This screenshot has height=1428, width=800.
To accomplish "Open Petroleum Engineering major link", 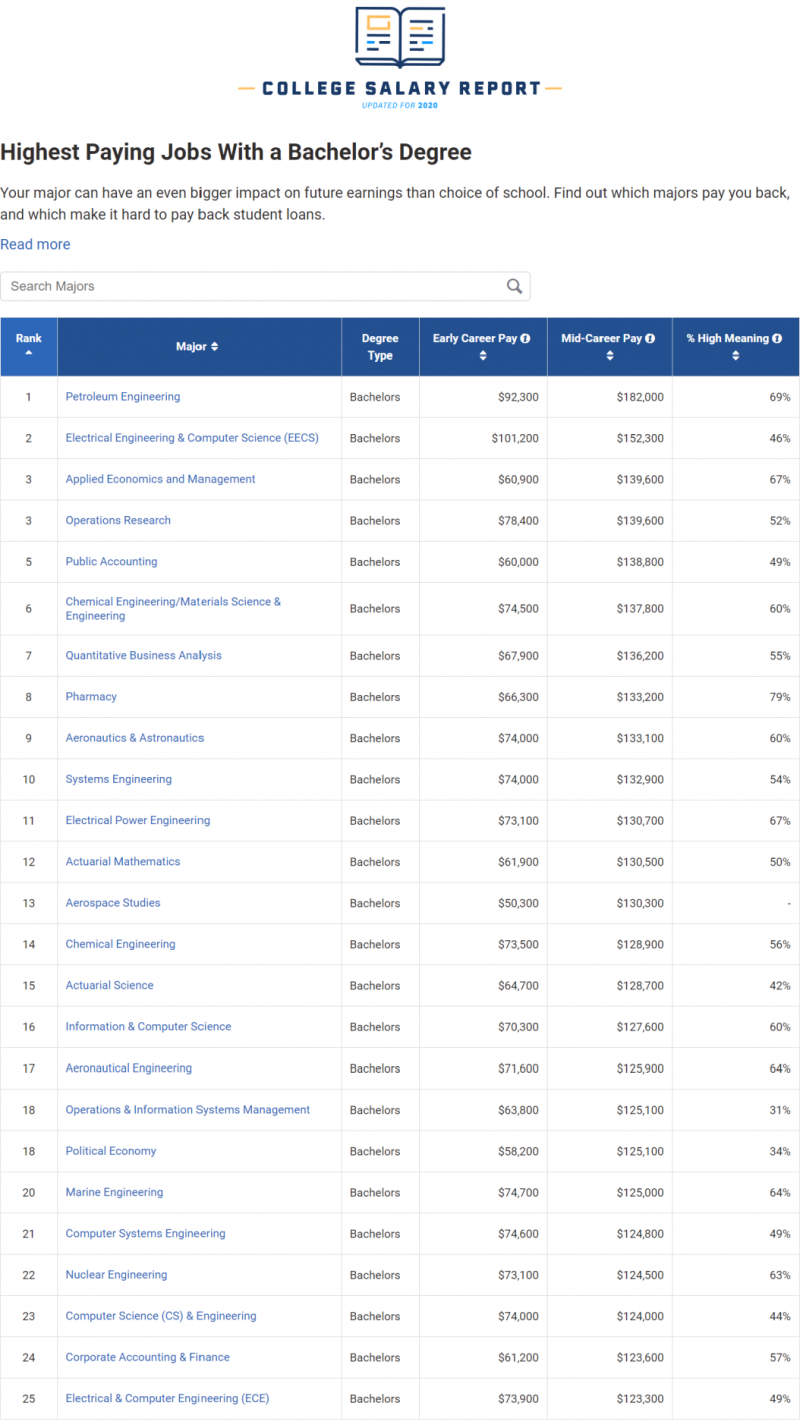I will coord(123,397).
